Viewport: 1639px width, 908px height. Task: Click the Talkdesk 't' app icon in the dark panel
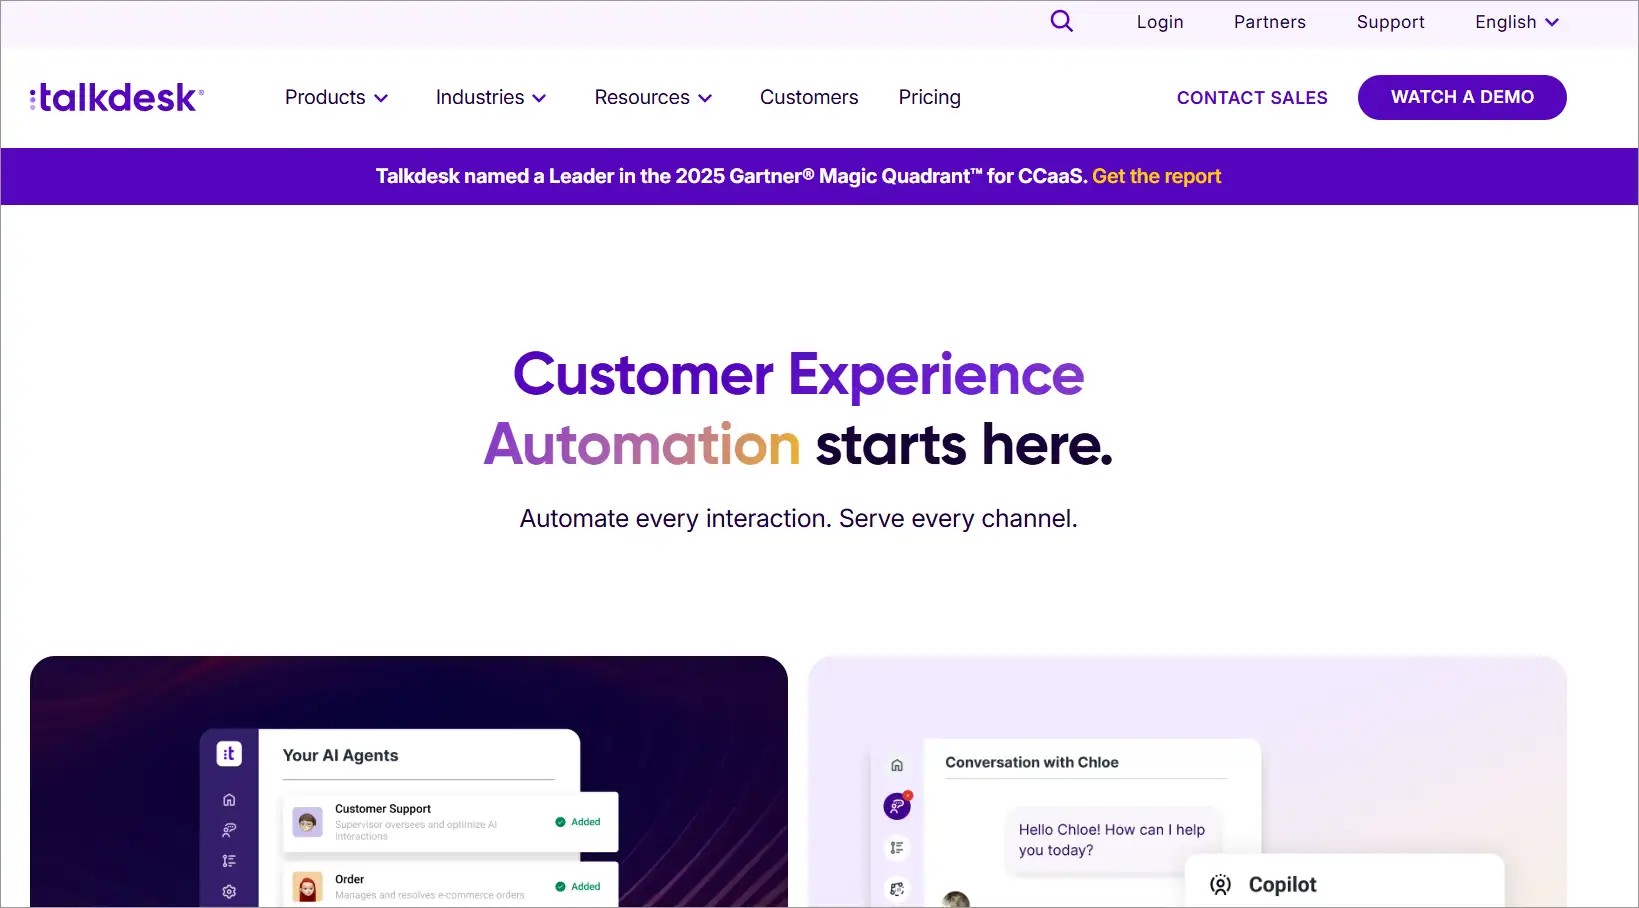click(x=229, y=754)
